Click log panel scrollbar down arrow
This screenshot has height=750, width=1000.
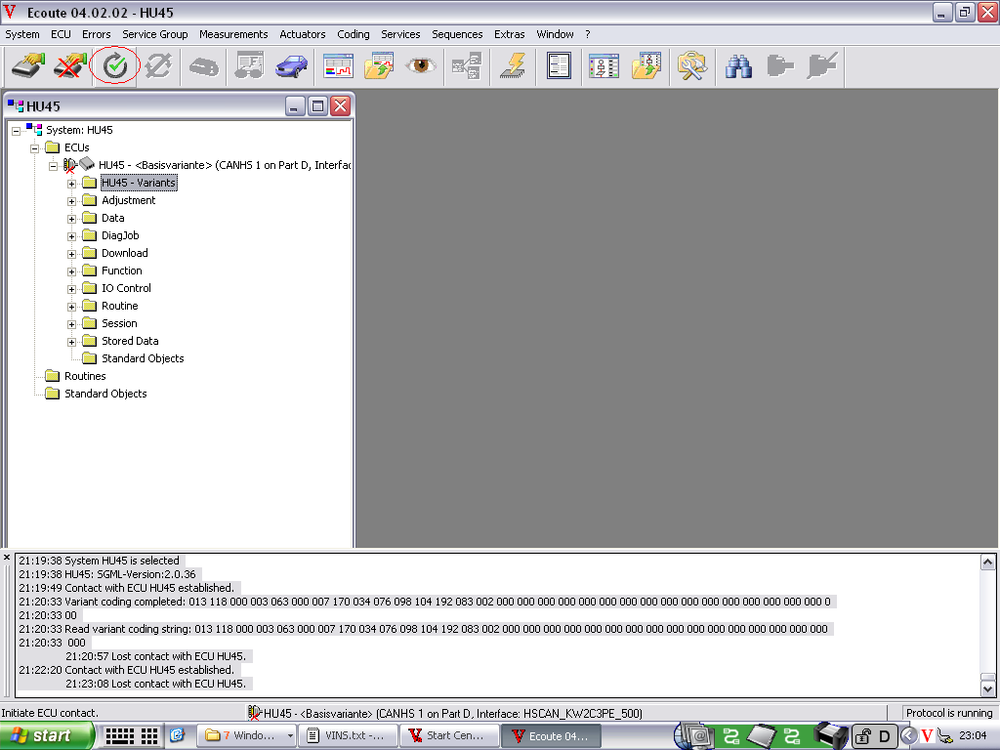point(988,688)
